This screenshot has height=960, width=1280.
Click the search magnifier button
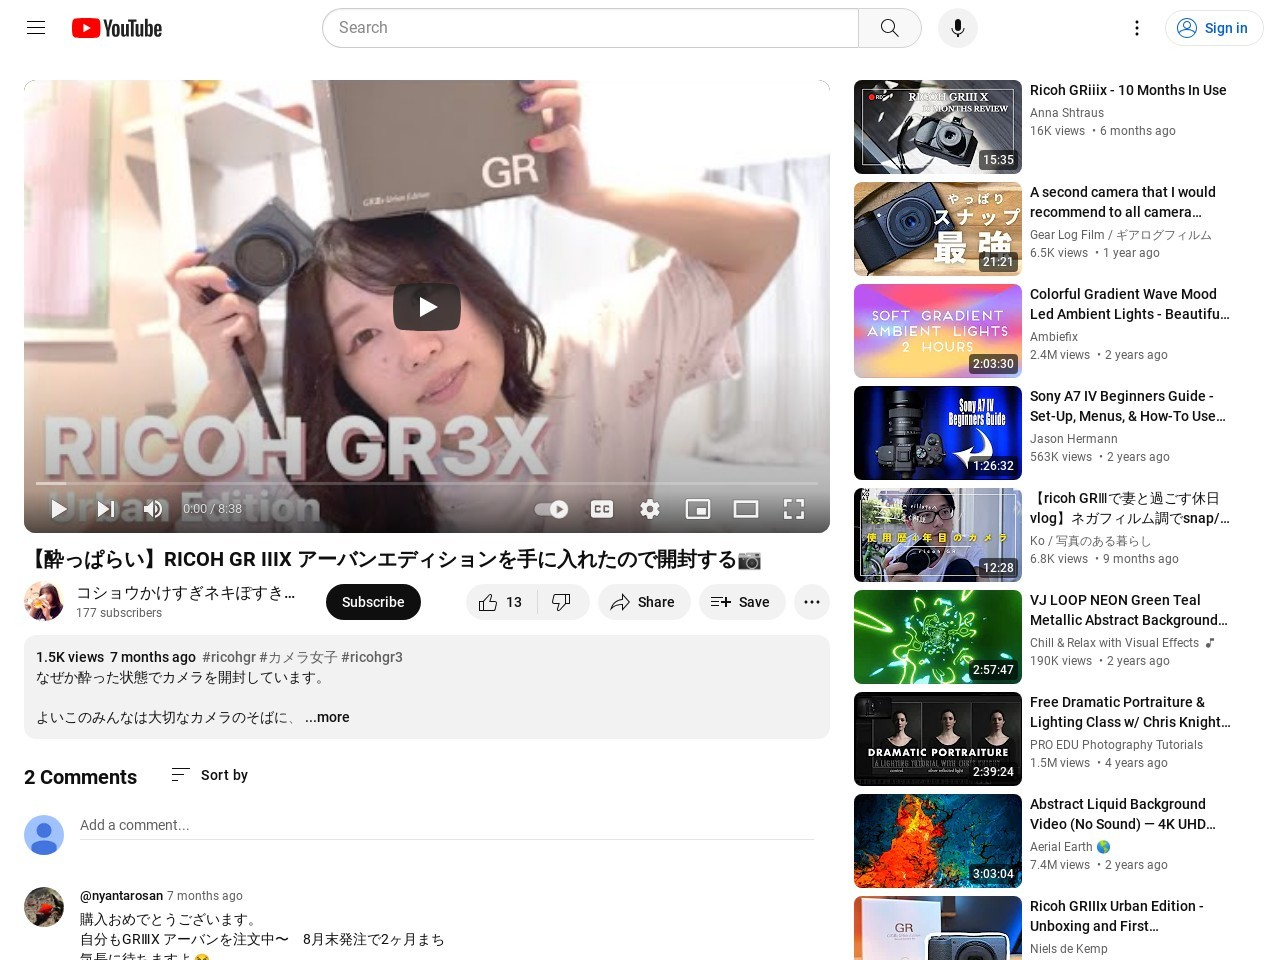(x=889, y=28)
